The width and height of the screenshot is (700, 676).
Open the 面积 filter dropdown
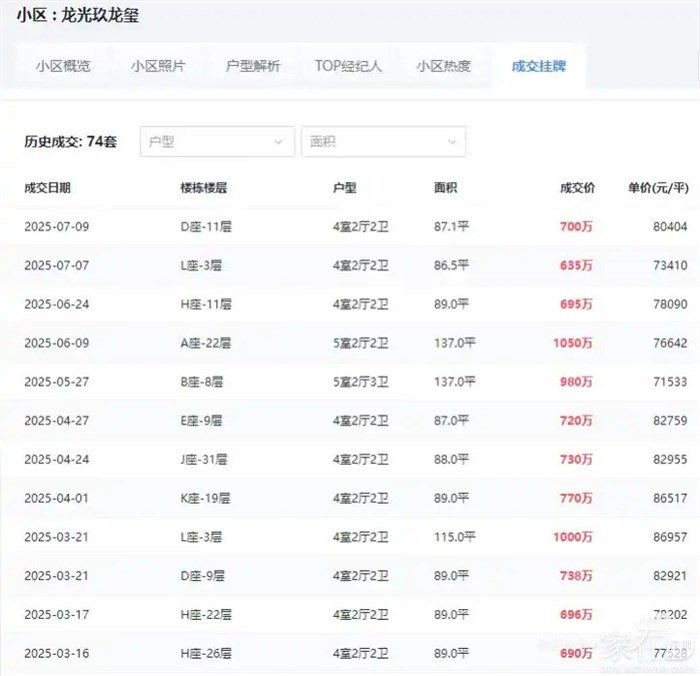383,142
